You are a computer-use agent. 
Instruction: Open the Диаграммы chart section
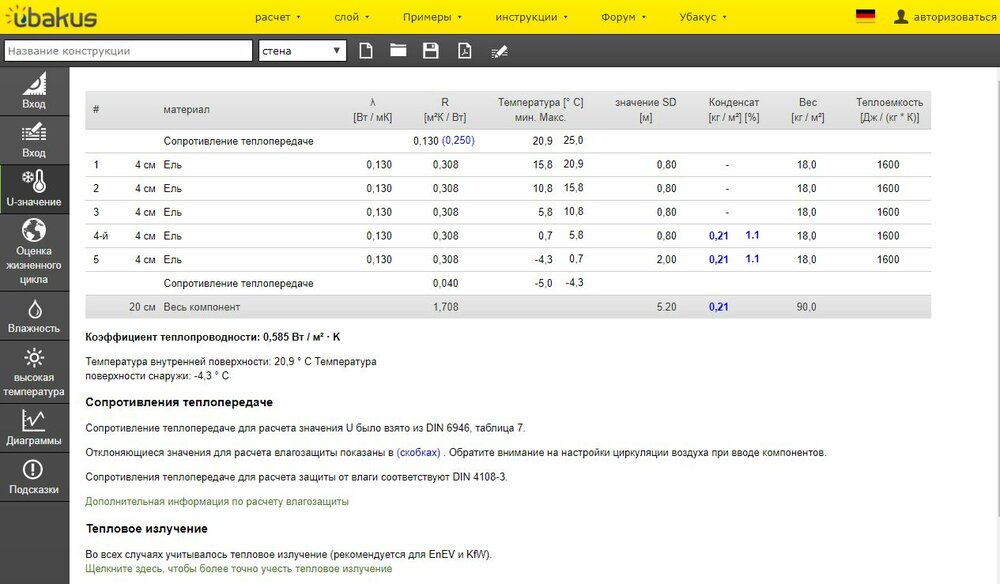(34, 427)
